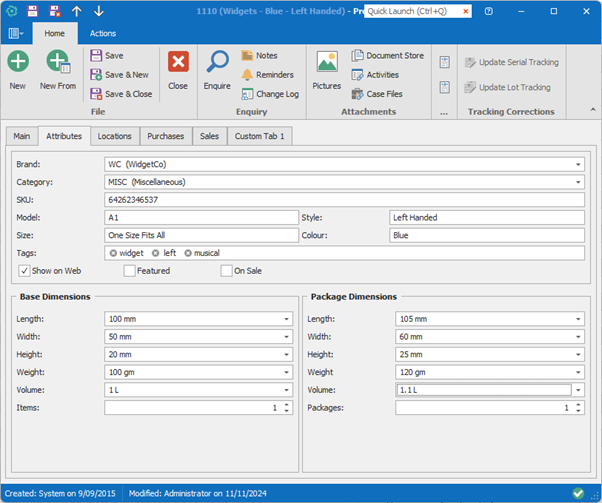Enable the Featured checkbox
The height and width of the screenshot is (503, 602).
point(129,271)
